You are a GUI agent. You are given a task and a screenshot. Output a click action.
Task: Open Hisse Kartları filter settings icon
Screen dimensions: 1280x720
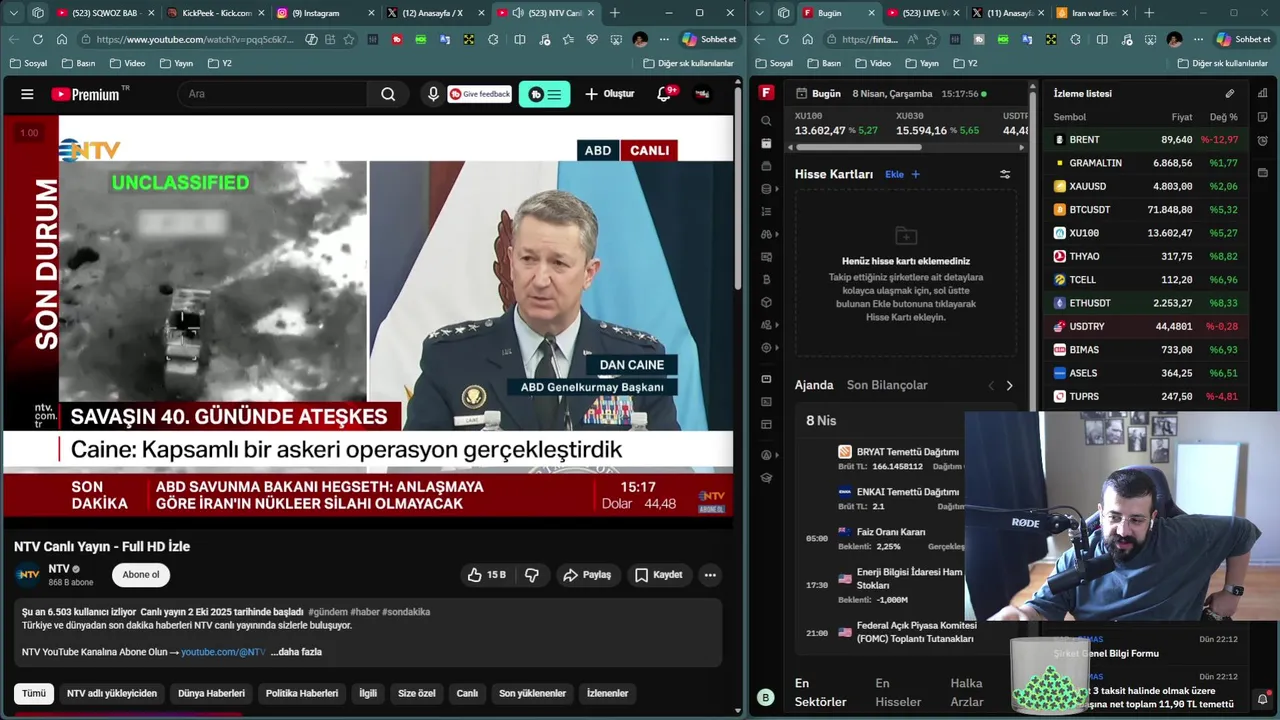coord(1005,174)
